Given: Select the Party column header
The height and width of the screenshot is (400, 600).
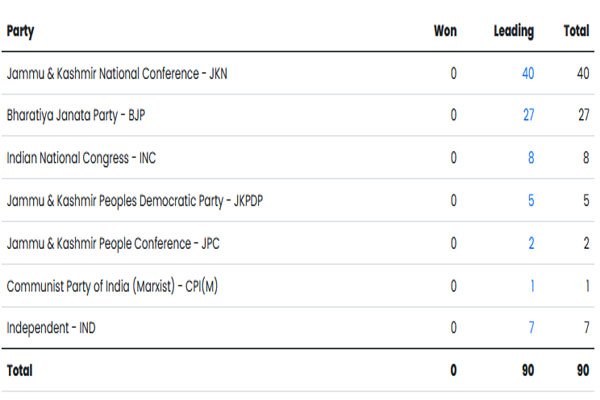Looking at the screenshot, I should (20, 31).
